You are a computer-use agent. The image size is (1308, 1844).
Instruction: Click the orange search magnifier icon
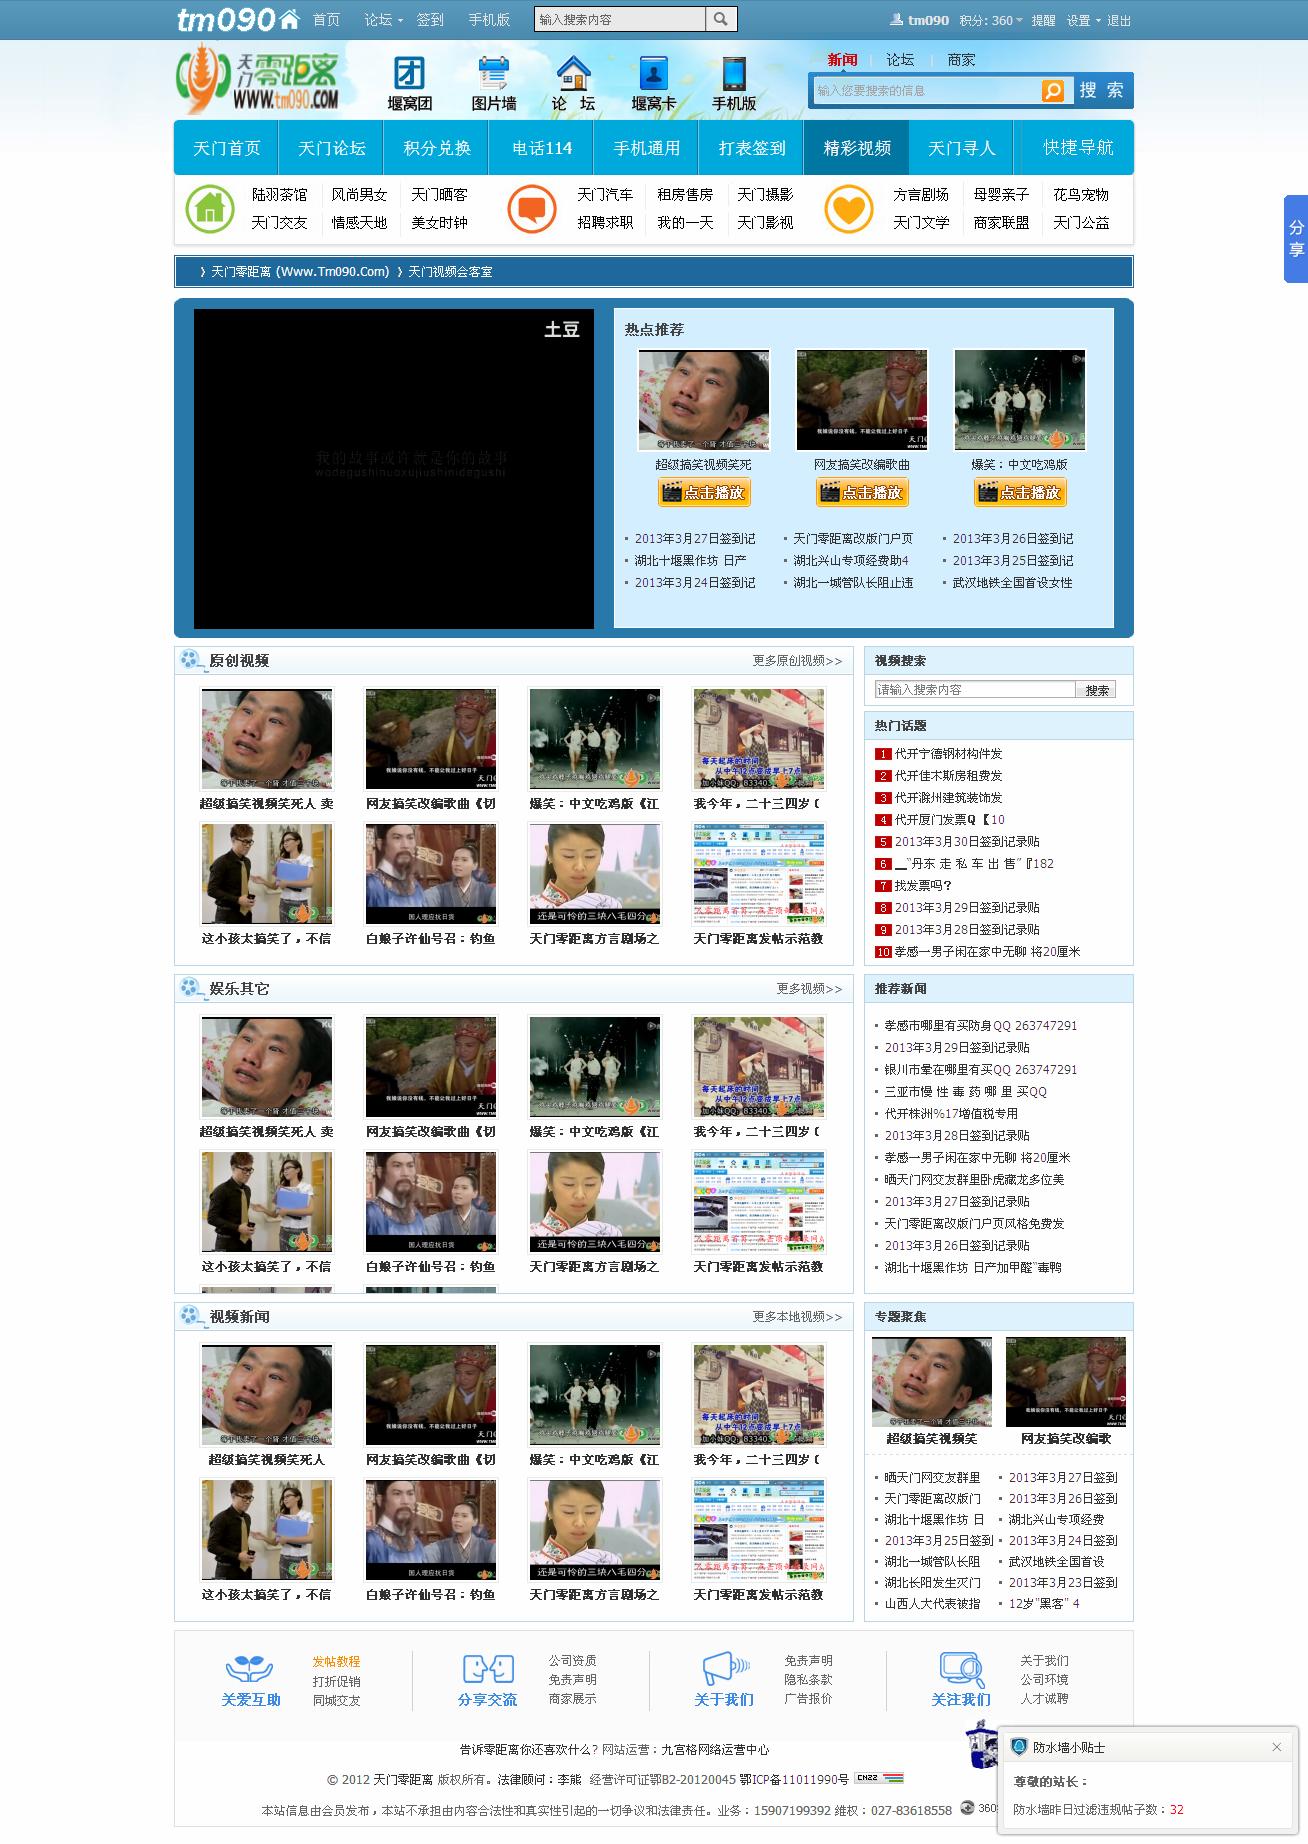(x=1052, y=91)
